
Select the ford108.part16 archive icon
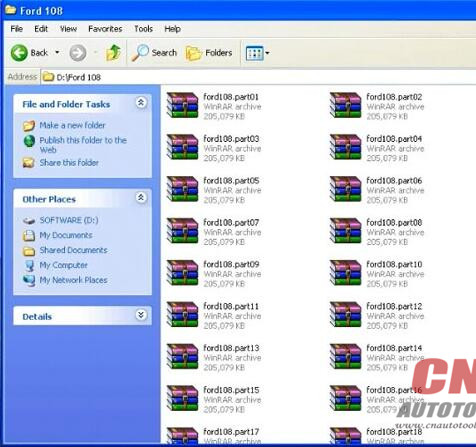point(345,398)
